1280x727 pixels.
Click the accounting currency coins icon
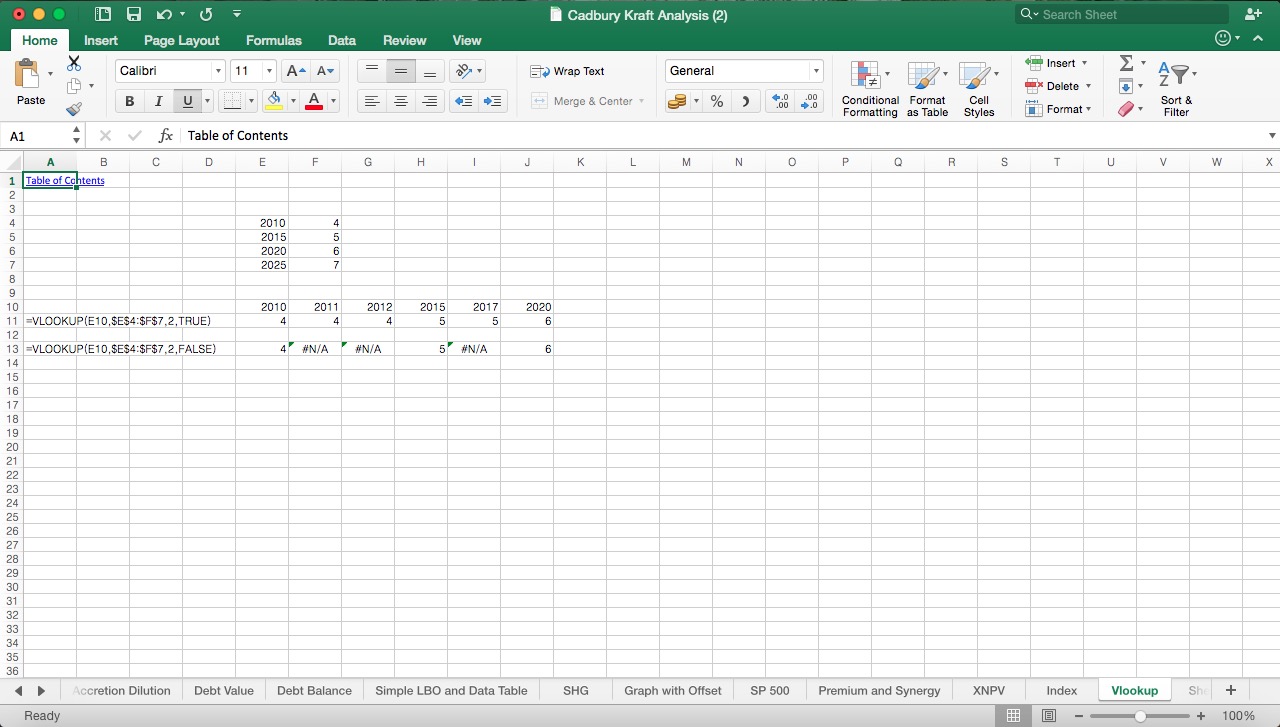click(x=677, y=101)
